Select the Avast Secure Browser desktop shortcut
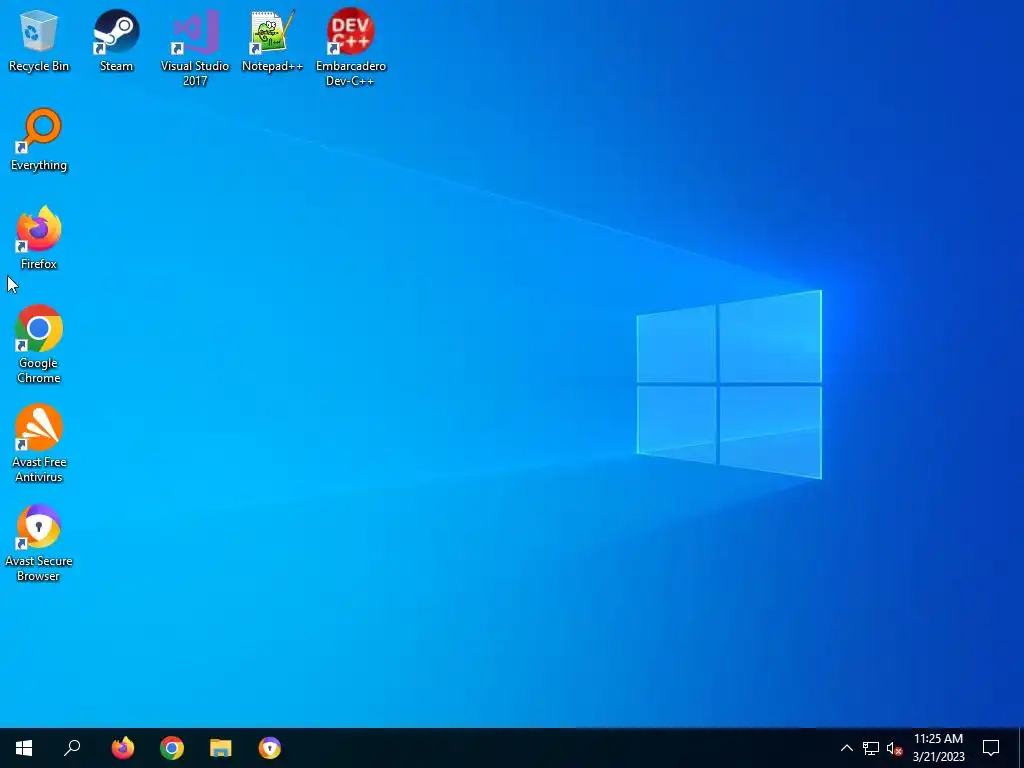 (x=39, y=543)
